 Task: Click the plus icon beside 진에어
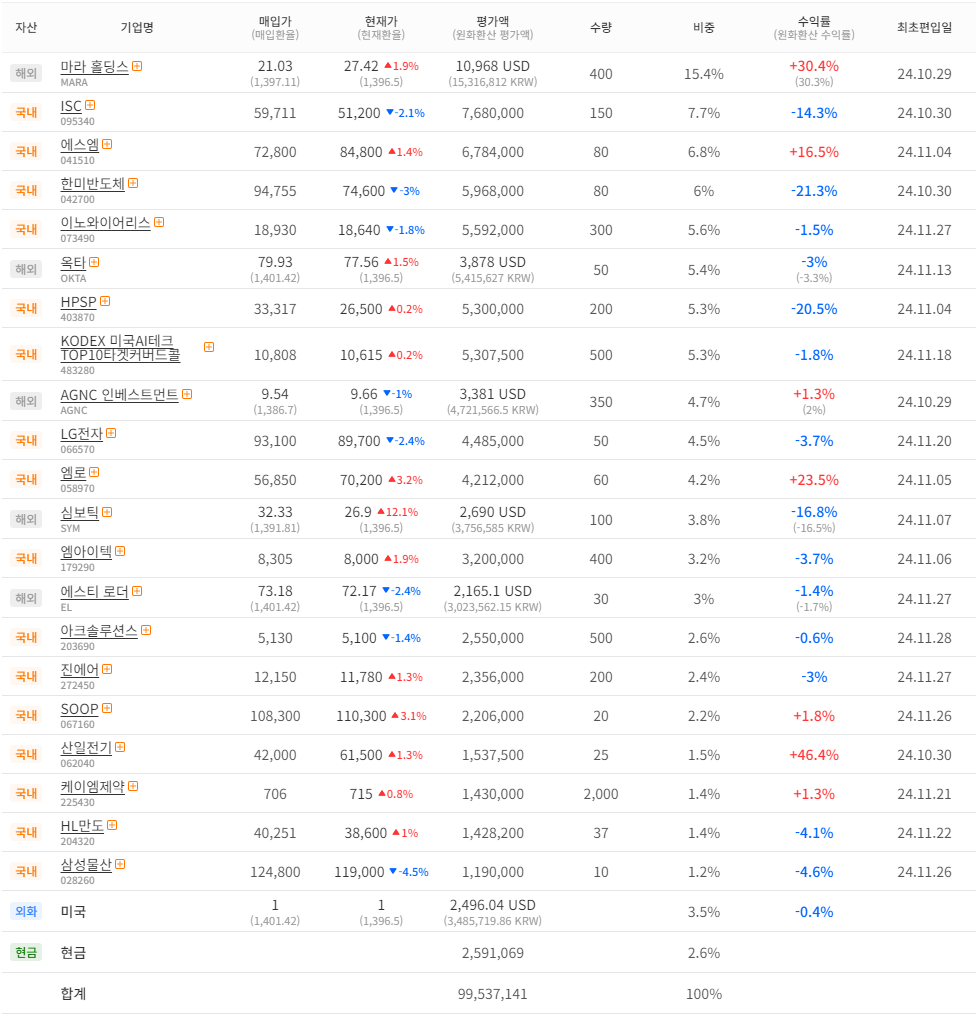[107, 669]
